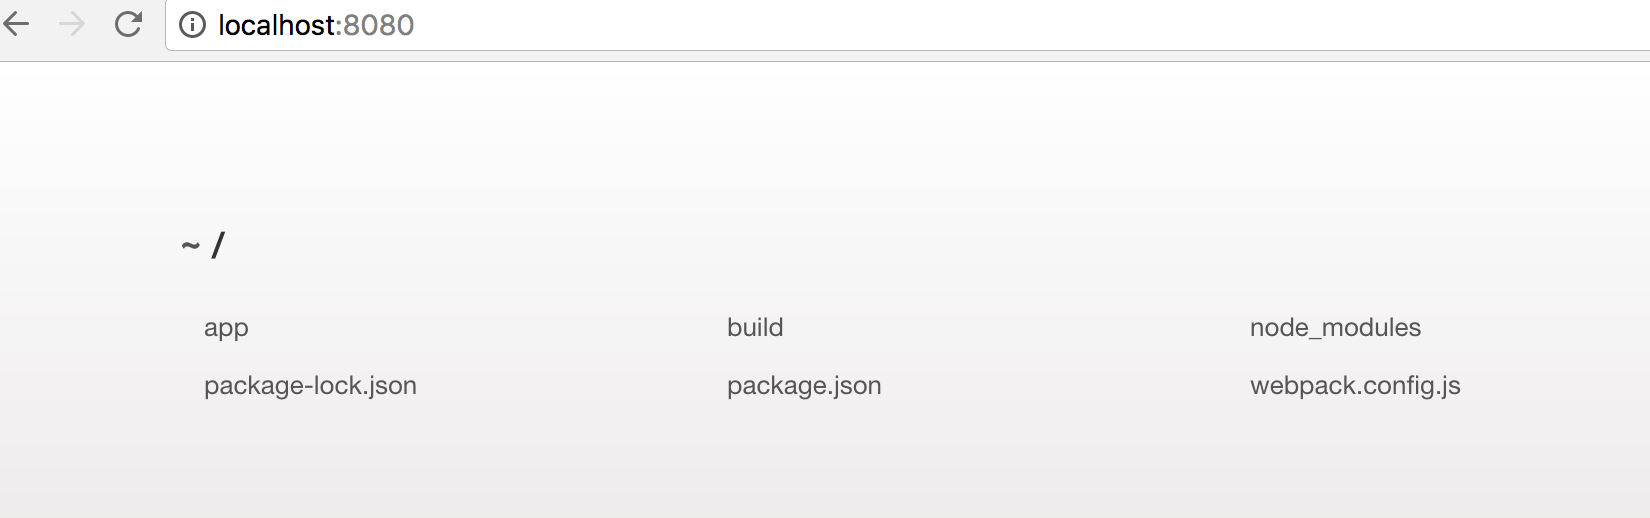
Task: Reload the localhost page
Action: [128, 24]
